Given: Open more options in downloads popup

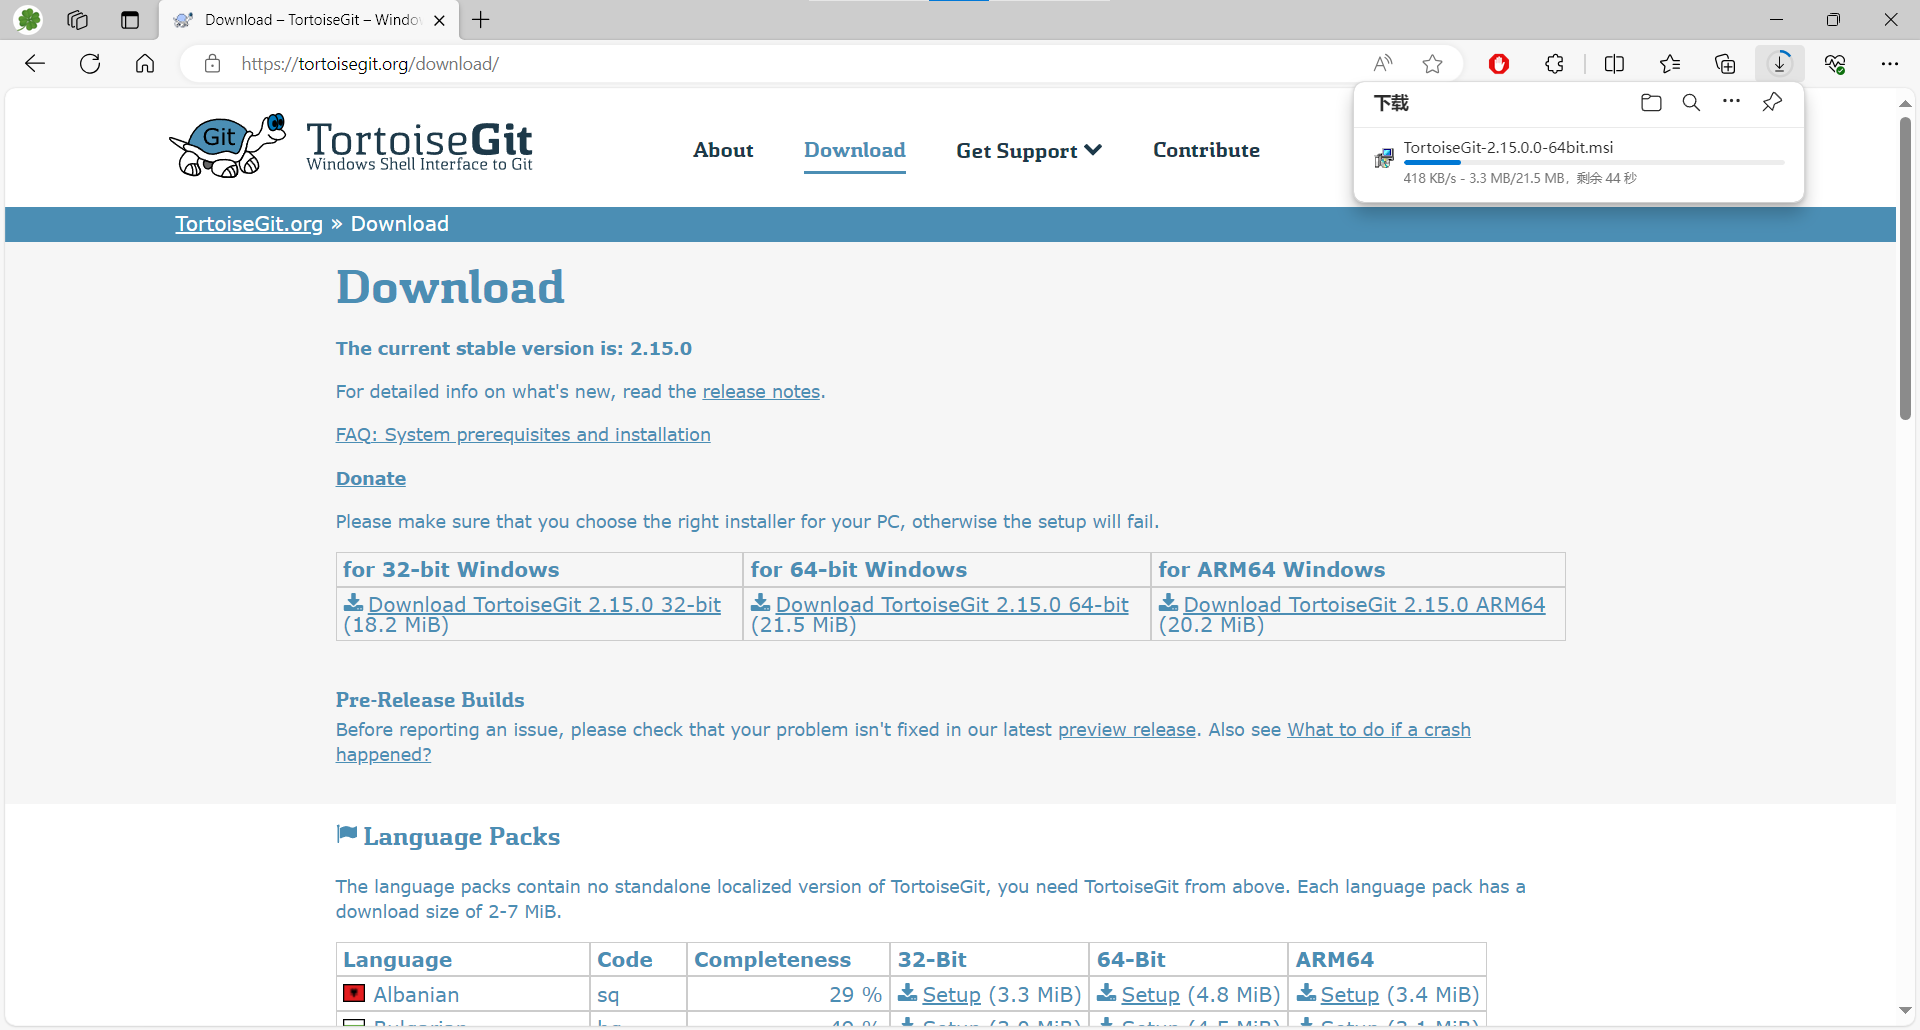Looking at the screenshot, I should click(1731, 102).
